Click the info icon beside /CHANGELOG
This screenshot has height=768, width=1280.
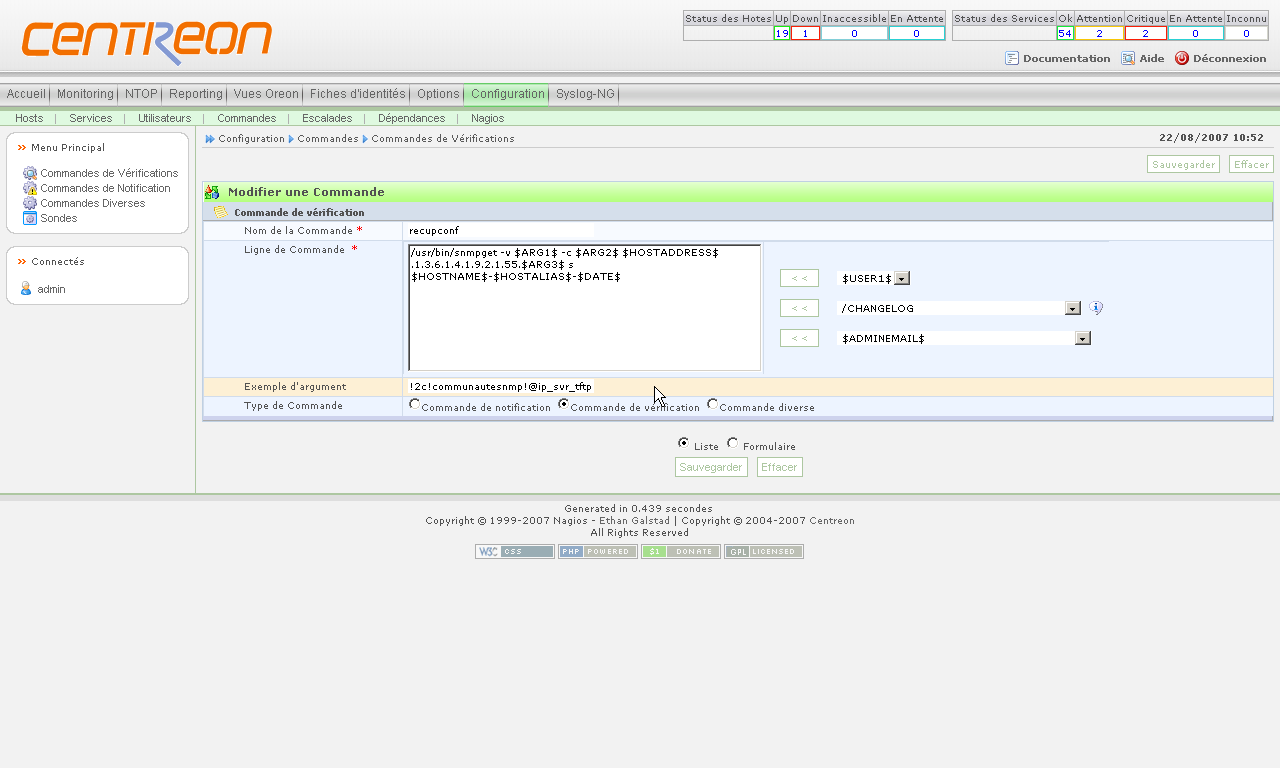coord(1096,308)
